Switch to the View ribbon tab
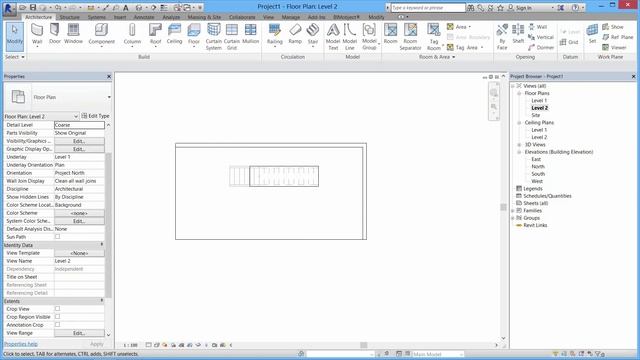 pyautogui.click(x=269, y=17)
